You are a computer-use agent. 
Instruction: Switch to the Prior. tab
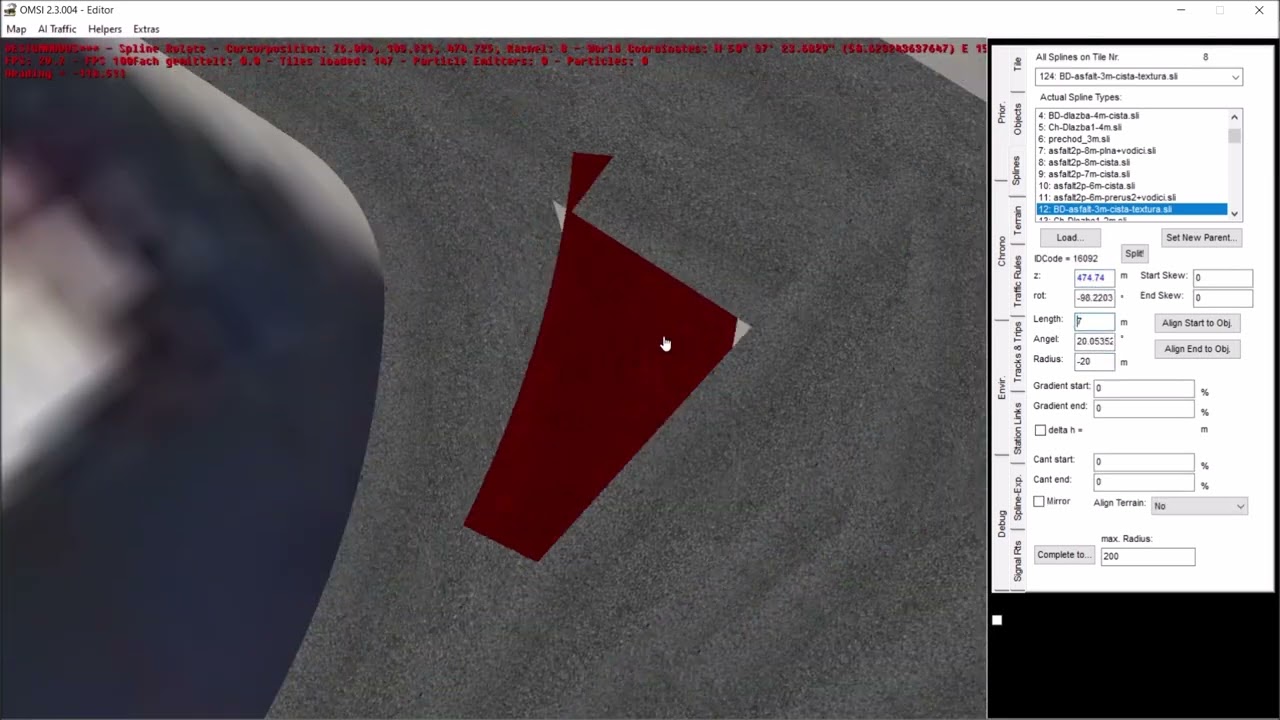(1002, 112)
